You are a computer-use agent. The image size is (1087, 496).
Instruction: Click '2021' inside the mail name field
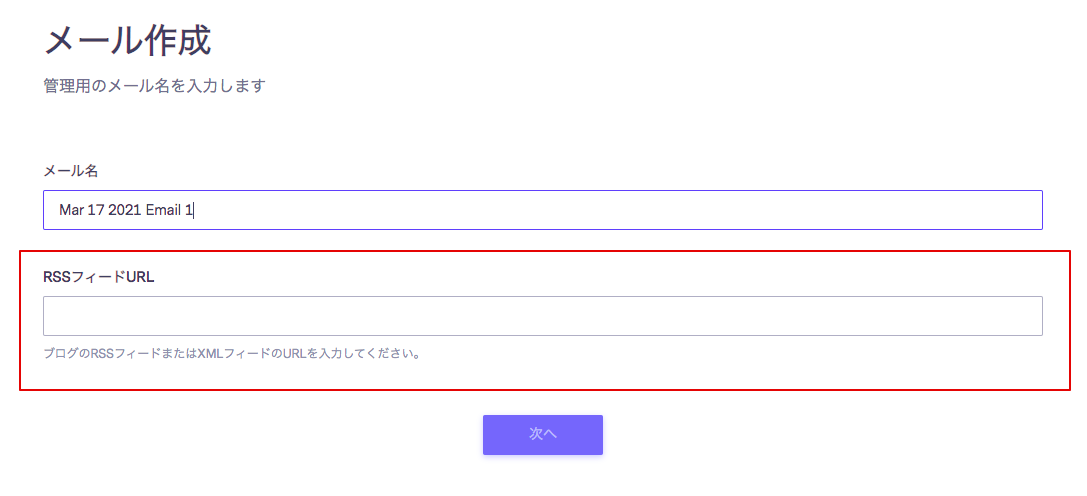123,210
